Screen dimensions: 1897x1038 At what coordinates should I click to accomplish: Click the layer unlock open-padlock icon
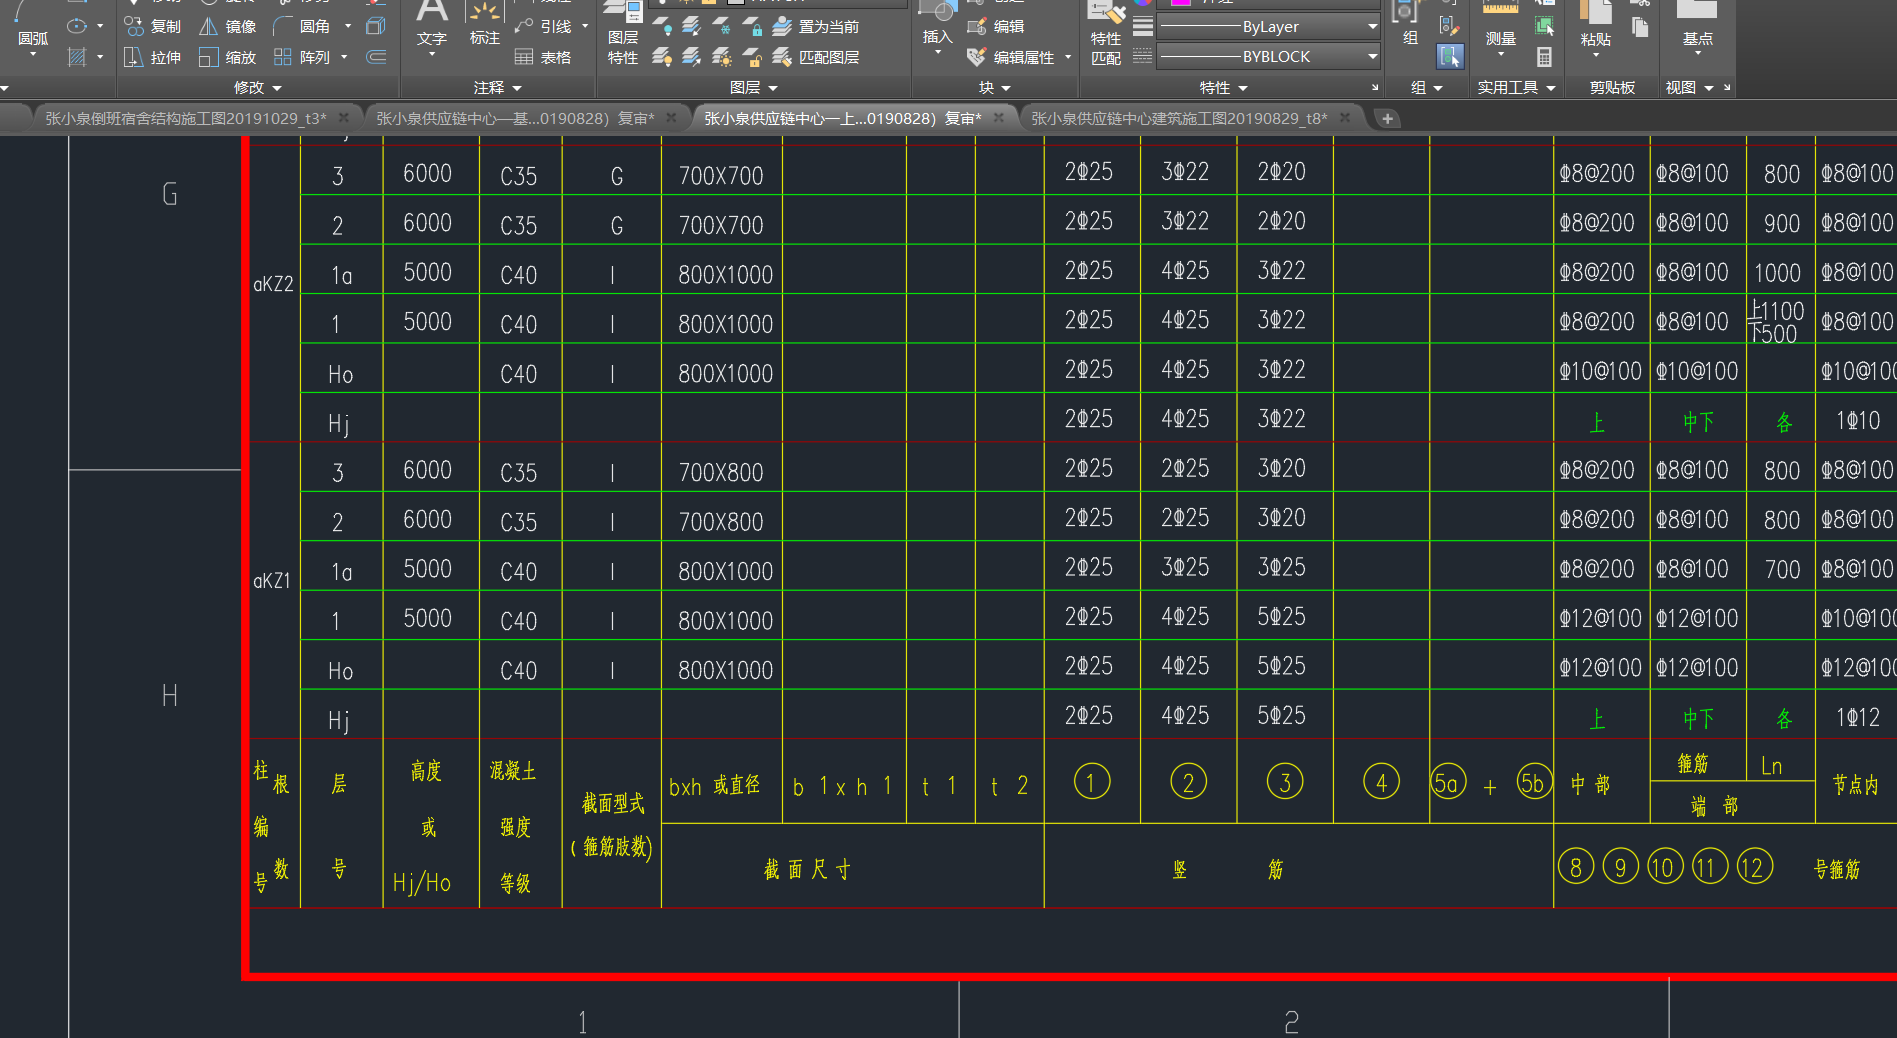coord(752,58)
